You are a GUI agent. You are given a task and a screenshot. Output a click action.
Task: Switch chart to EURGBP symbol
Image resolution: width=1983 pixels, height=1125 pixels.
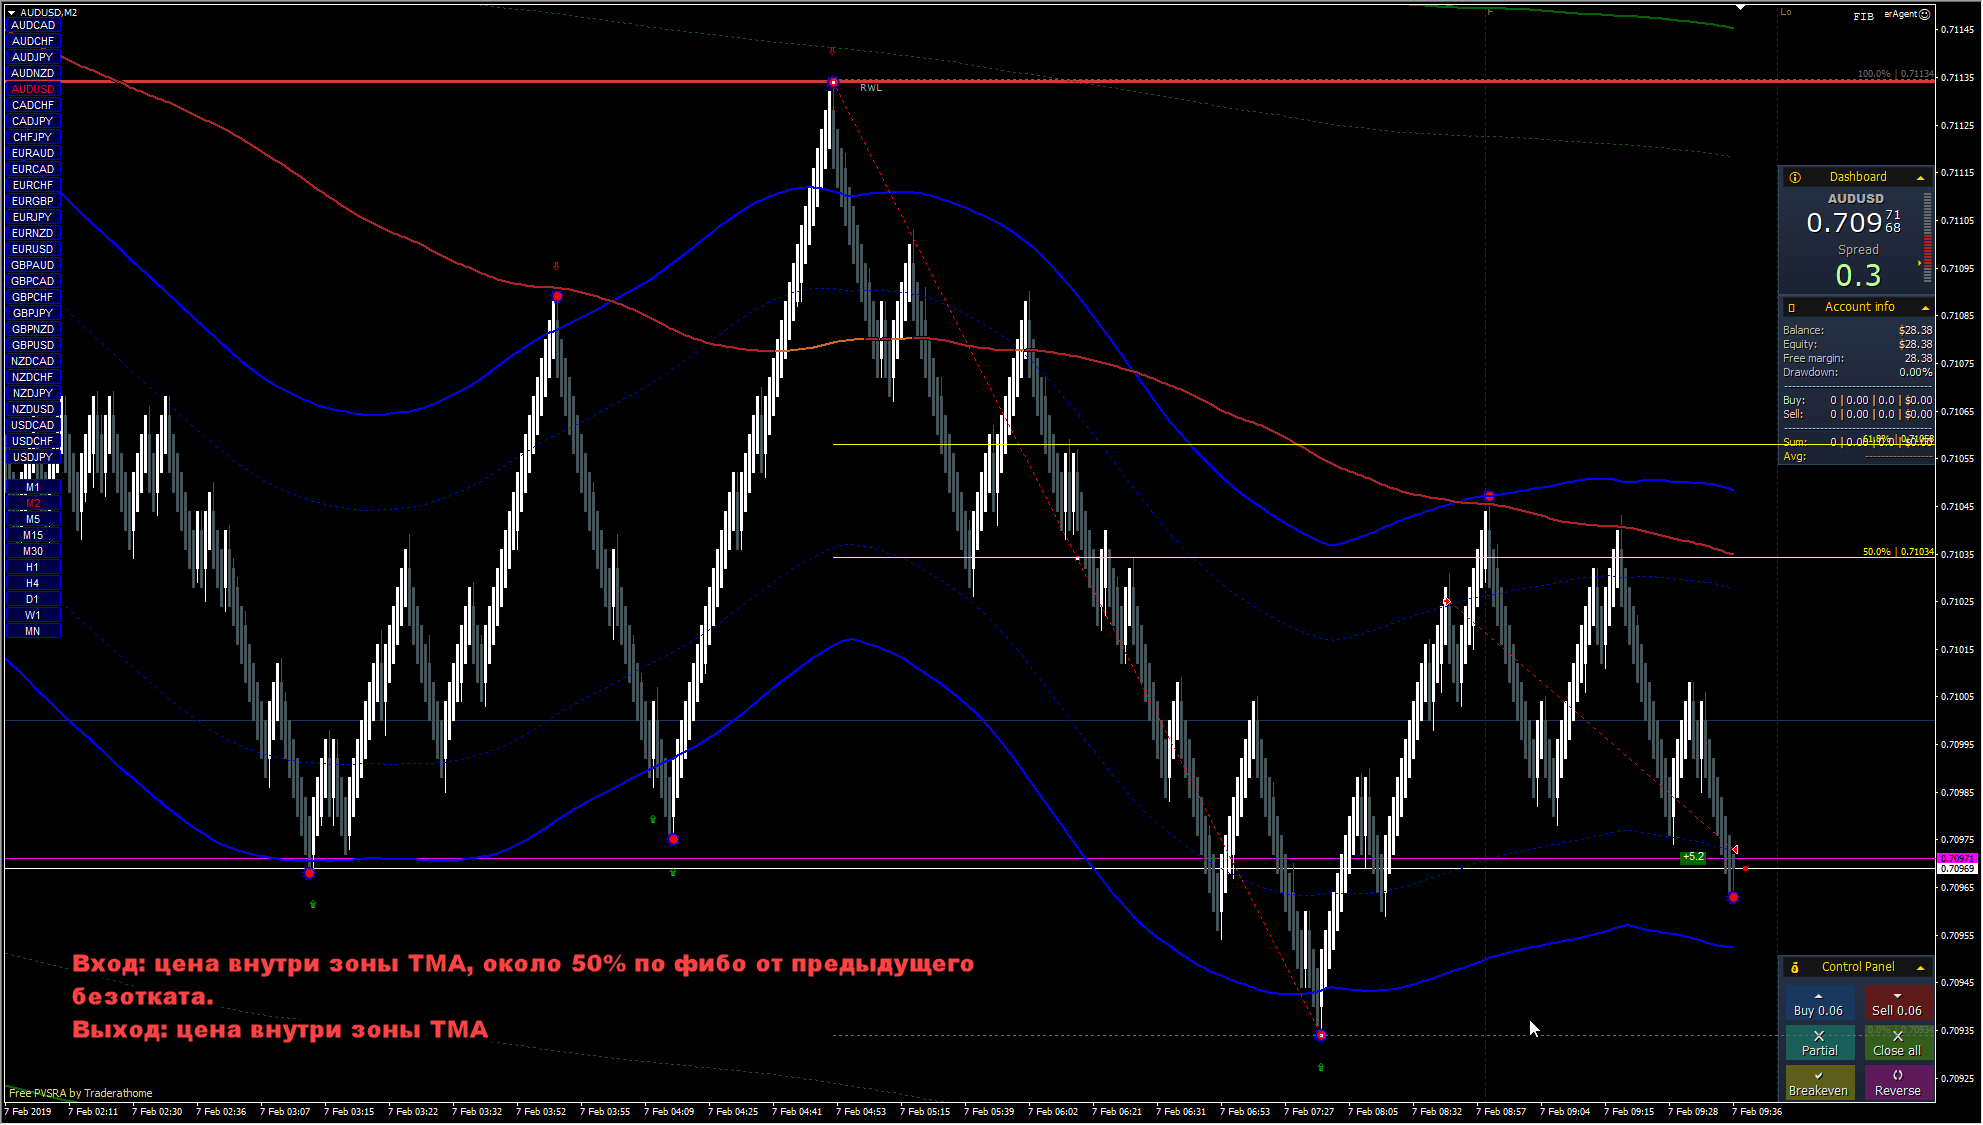pos(33,202)
